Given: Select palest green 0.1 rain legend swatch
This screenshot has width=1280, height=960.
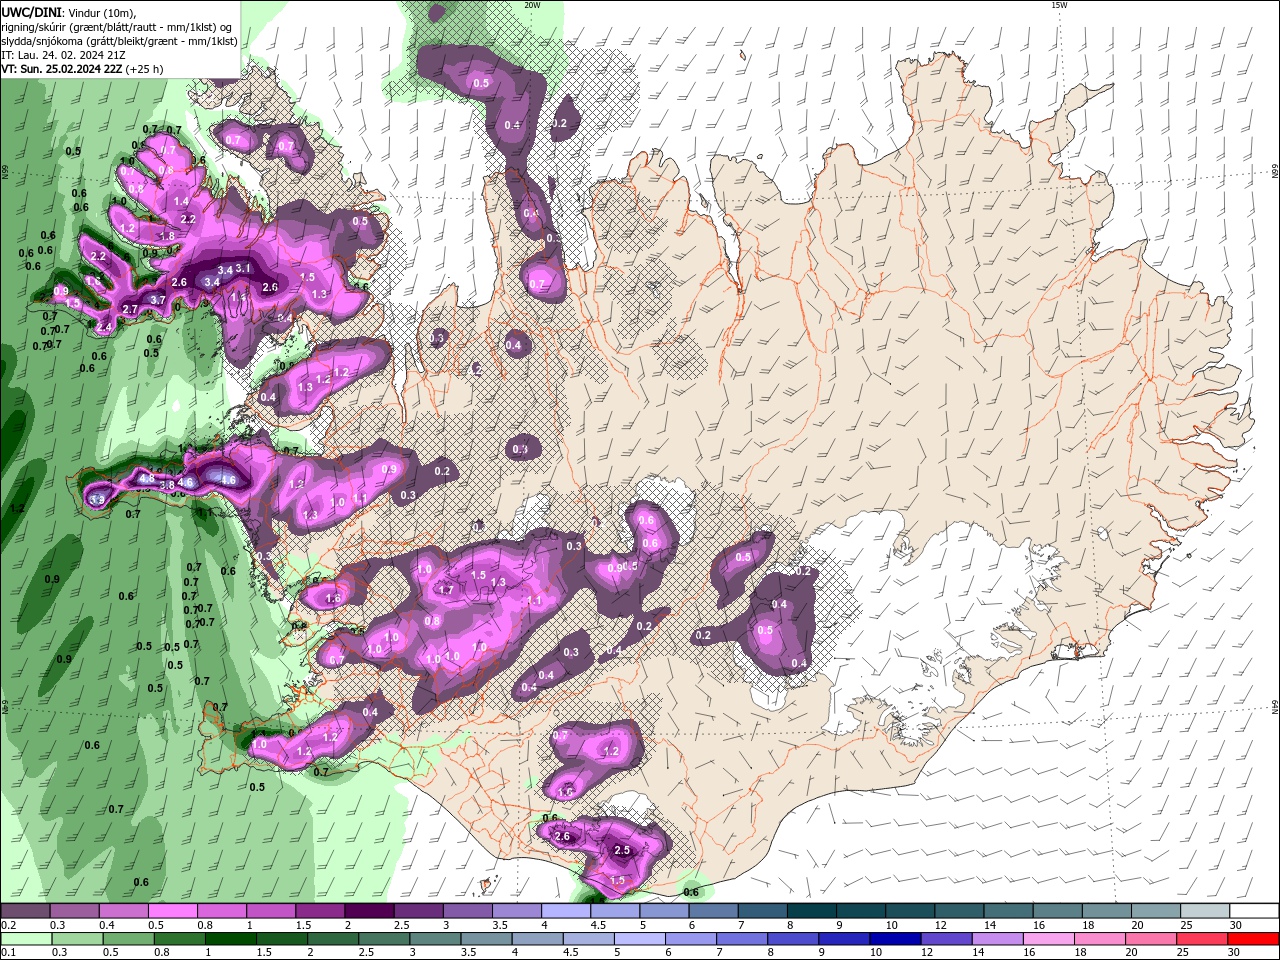Looking at the screenshot, I should pos(26,939).
